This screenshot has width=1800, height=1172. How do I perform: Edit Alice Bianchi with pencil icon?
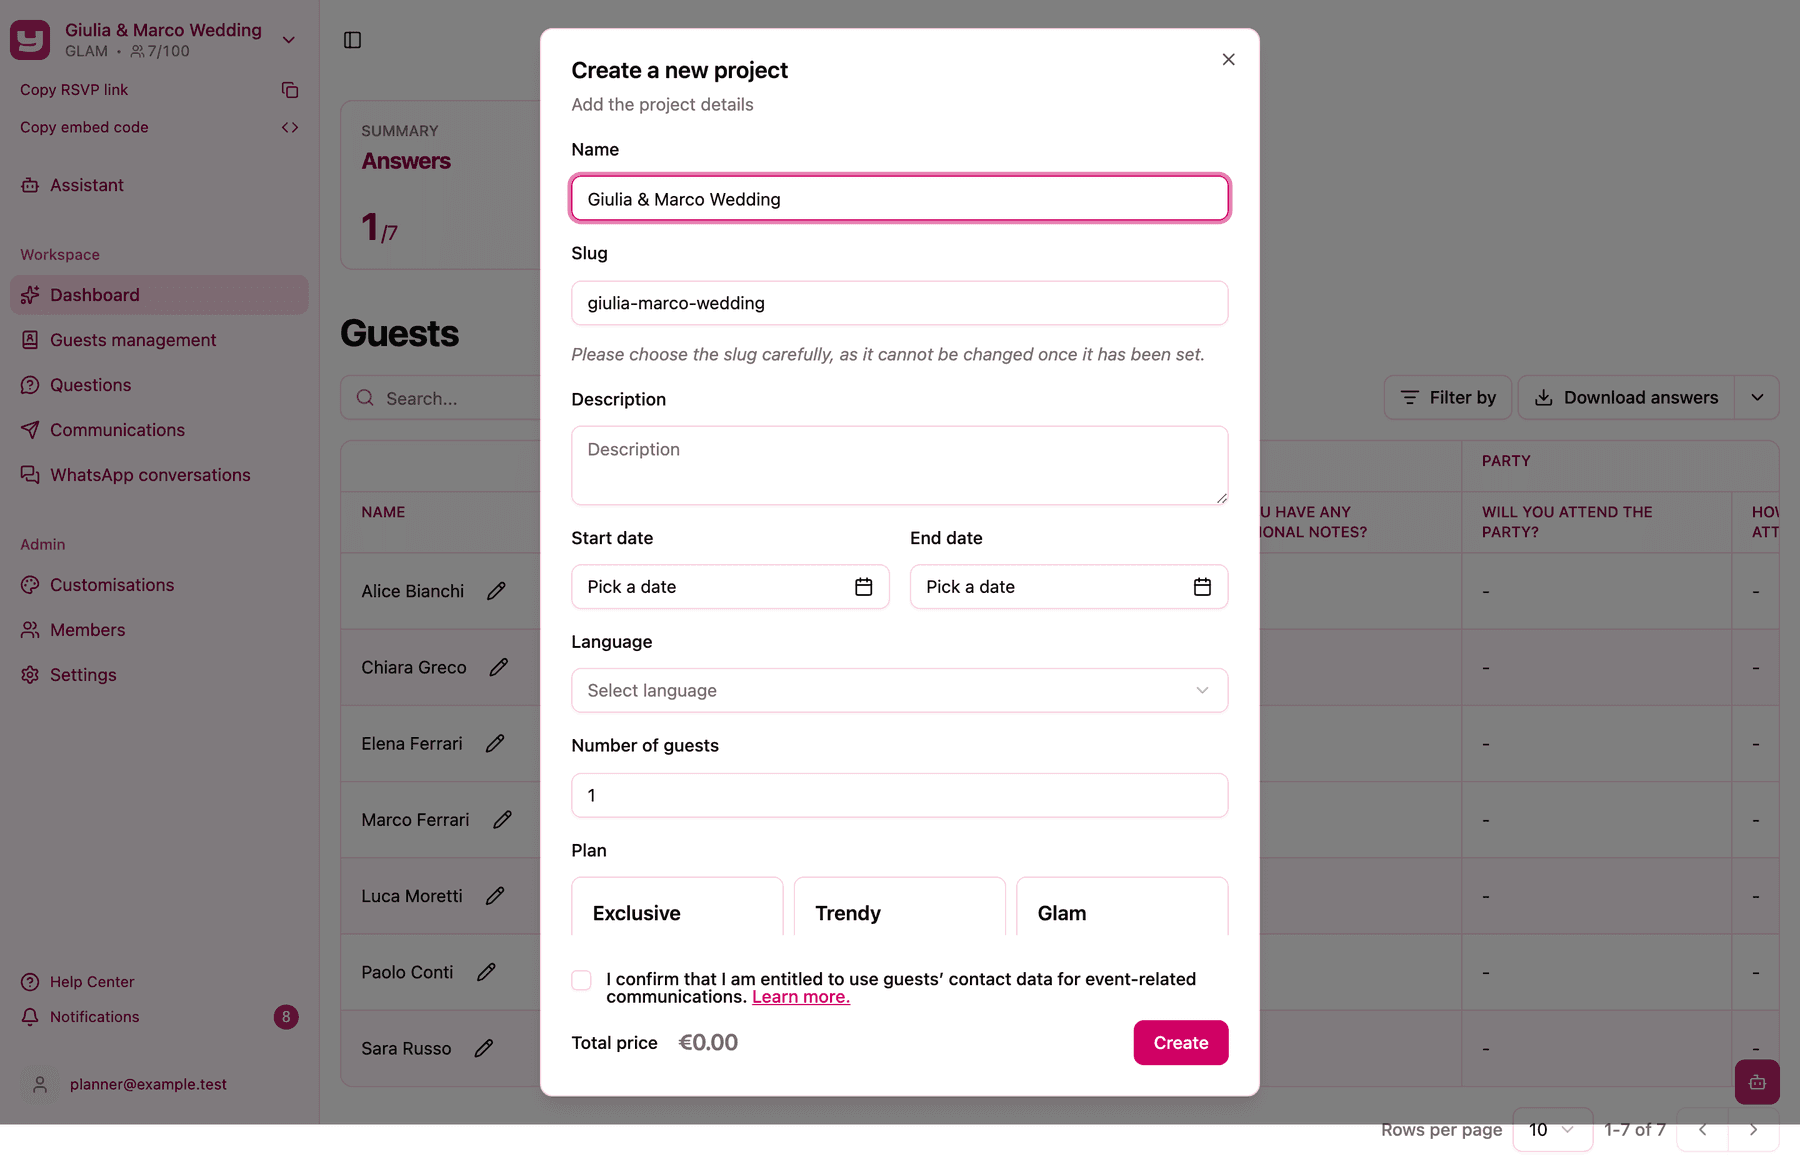point(496,591)
